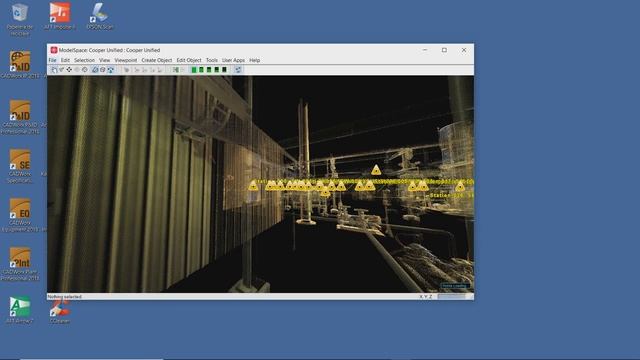This screenshot has height=360, width=640.
Task: Click the 'Nothing selected' status bar text
Action: [x=64, y=297]
